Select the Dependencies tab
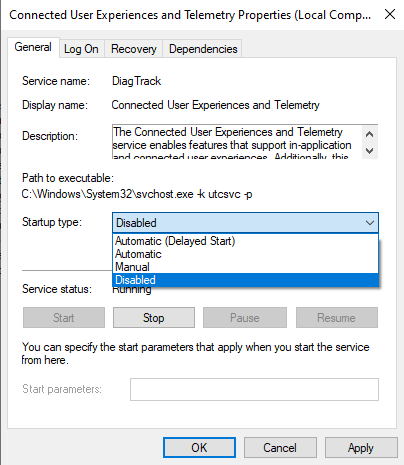 (x=203, y=49)
